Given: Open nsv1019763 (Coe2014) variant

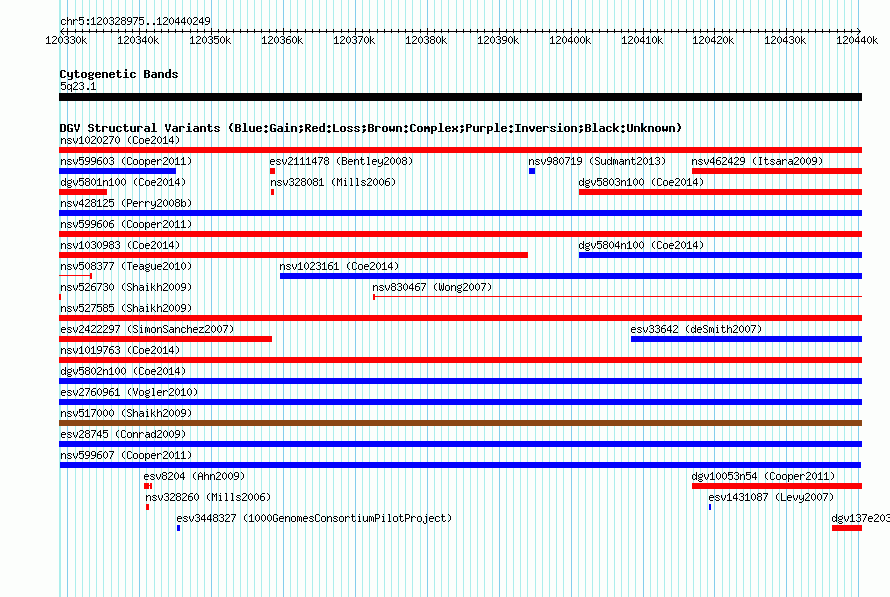Looking at the screenshot, I should click(x=120, y=350).
